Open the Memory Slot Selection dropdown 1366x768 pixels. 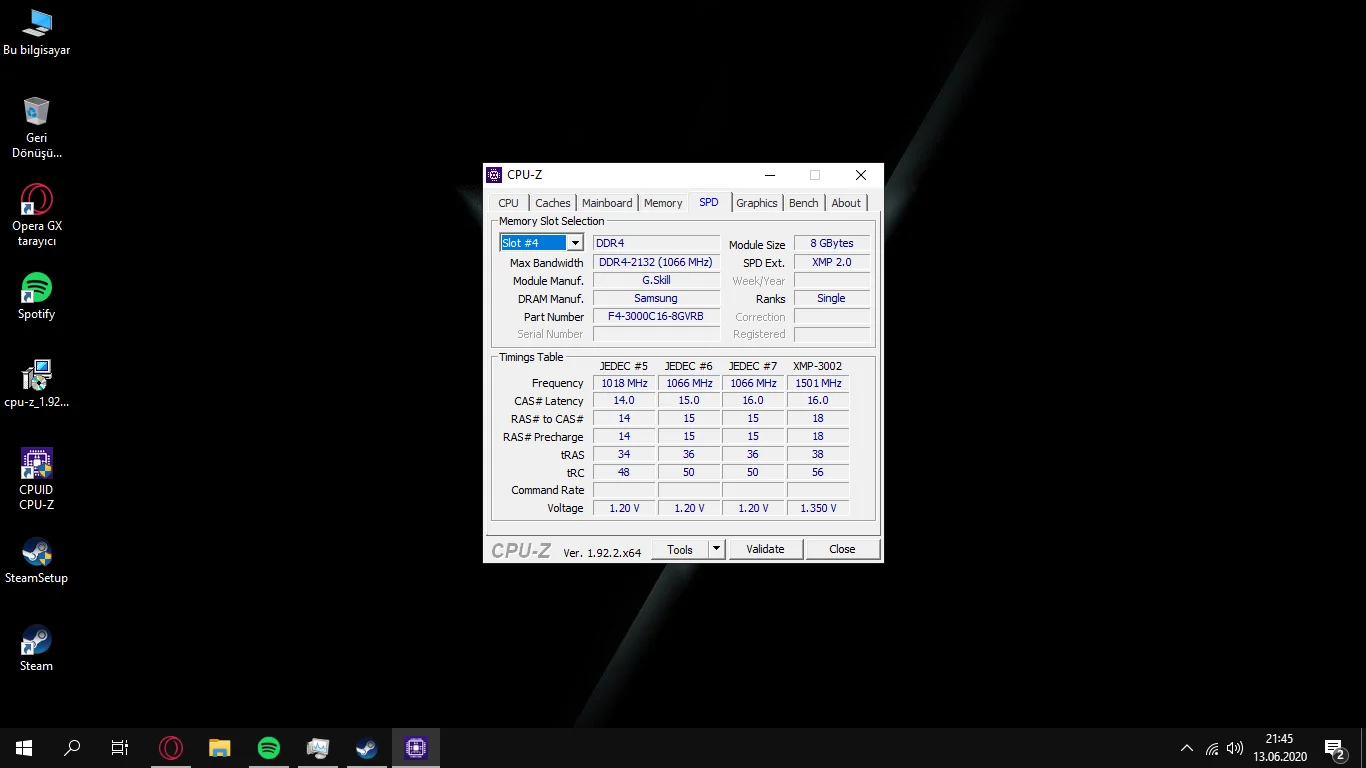[576, 242]
